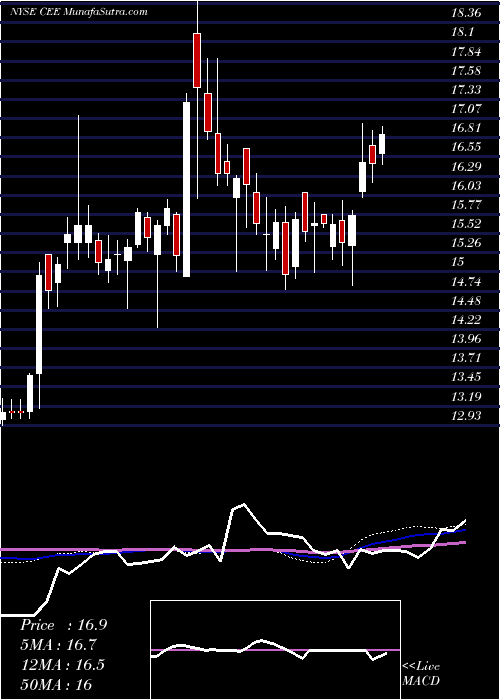Click the 16.03 price axis label
Screen dimensions: 500x700
(x=466, y=185)
